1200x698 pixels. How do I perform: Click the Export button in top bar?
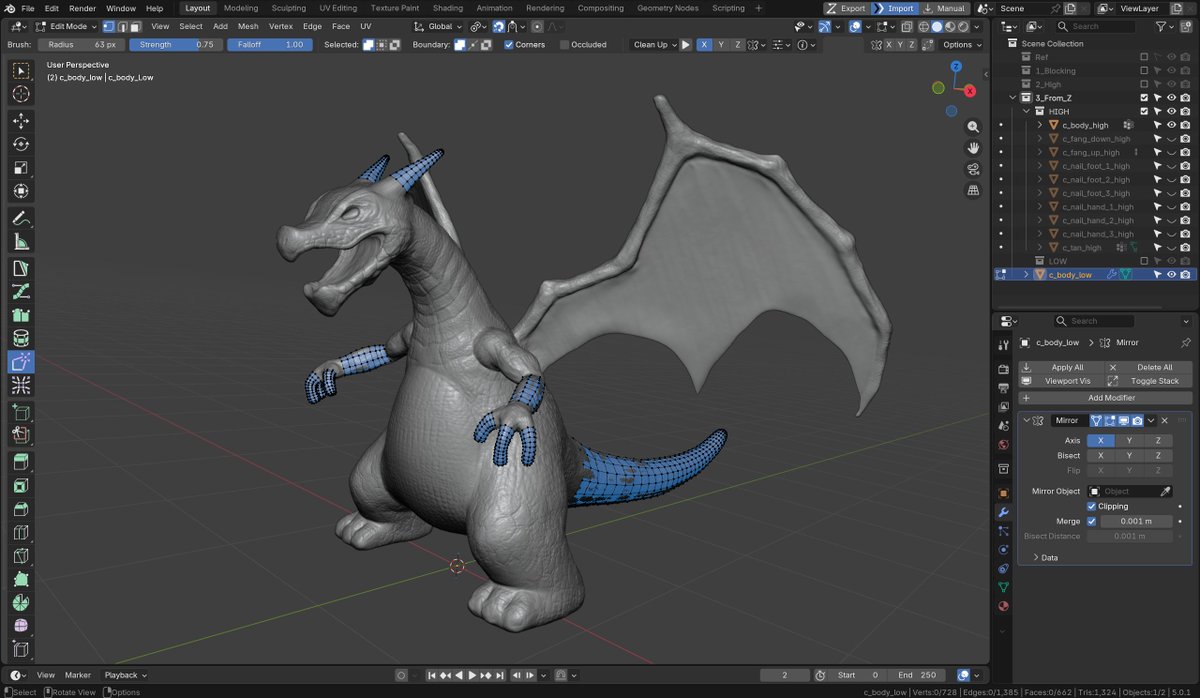(846, 8)
